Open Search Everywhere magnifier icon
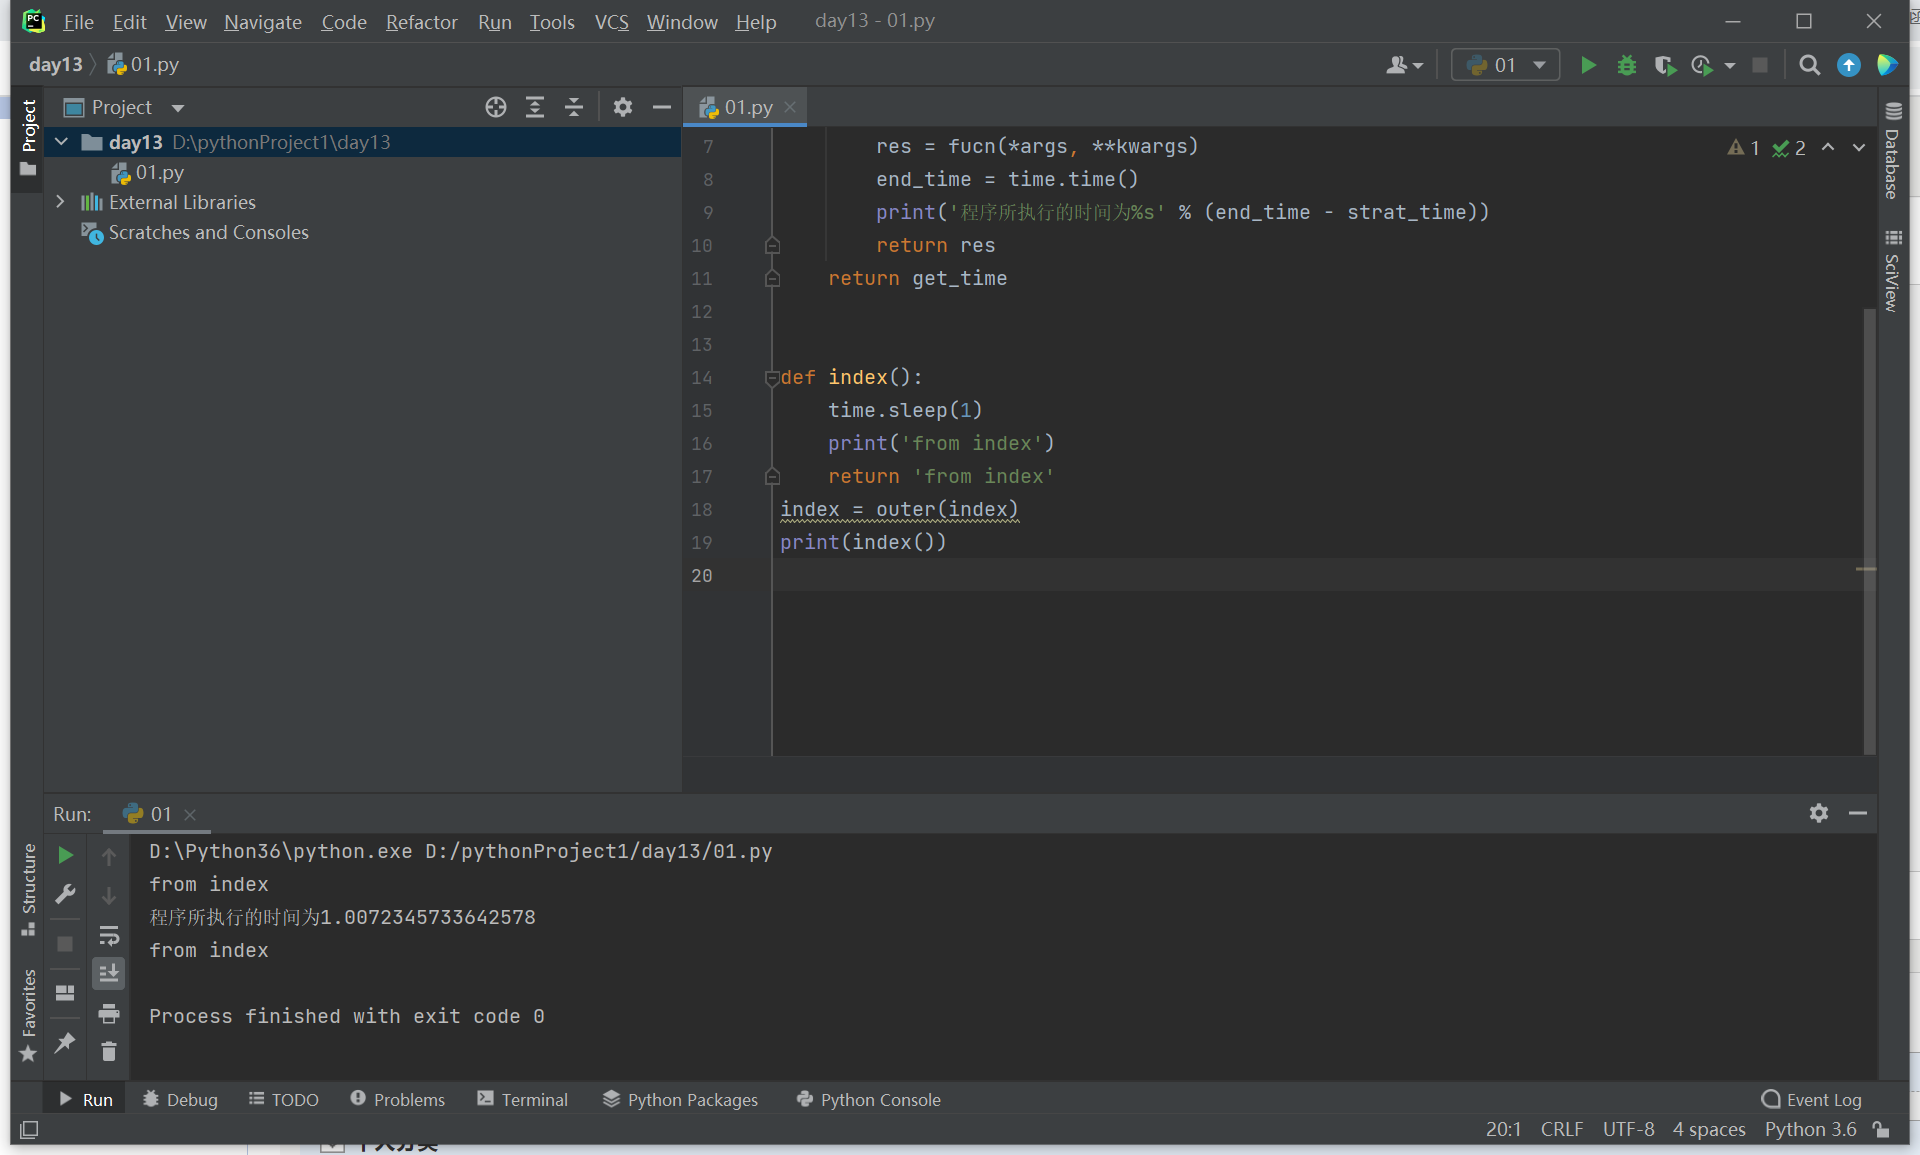The width and height of the screenshot is (1920, 1155). point(1809,66)
